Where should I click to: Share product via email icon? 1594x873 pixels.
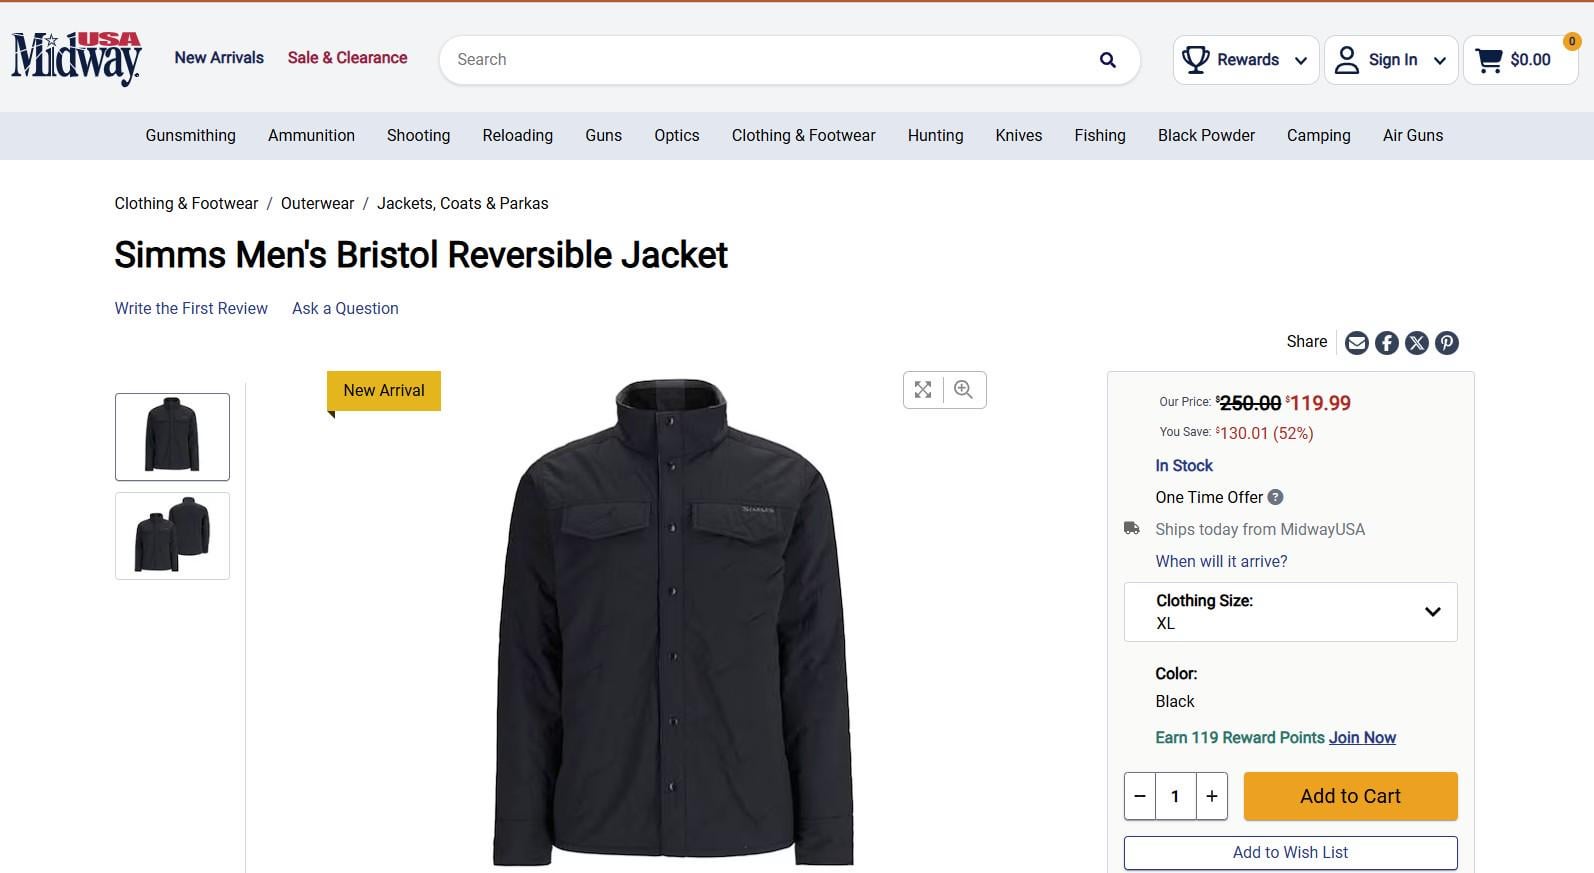(1356, 343)
